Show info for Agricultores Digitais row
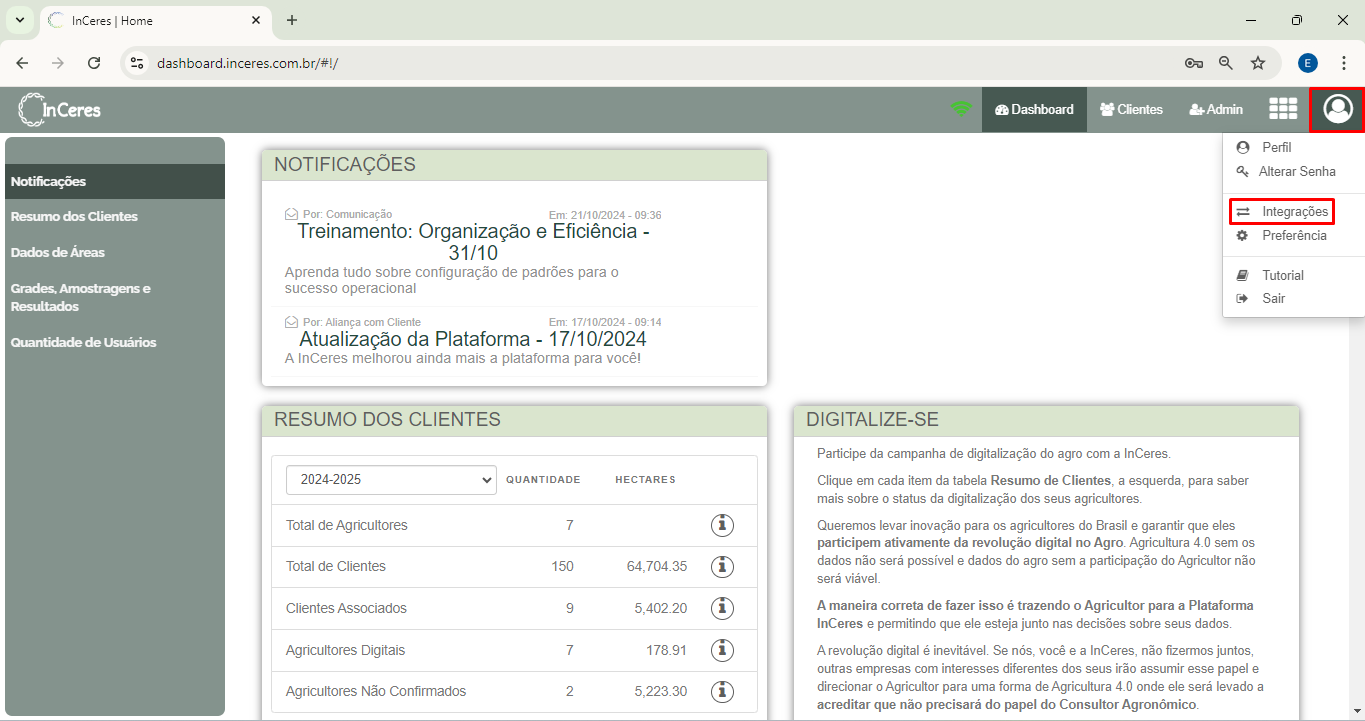This screenshot has height=721, width=1365. coord(722,650)
